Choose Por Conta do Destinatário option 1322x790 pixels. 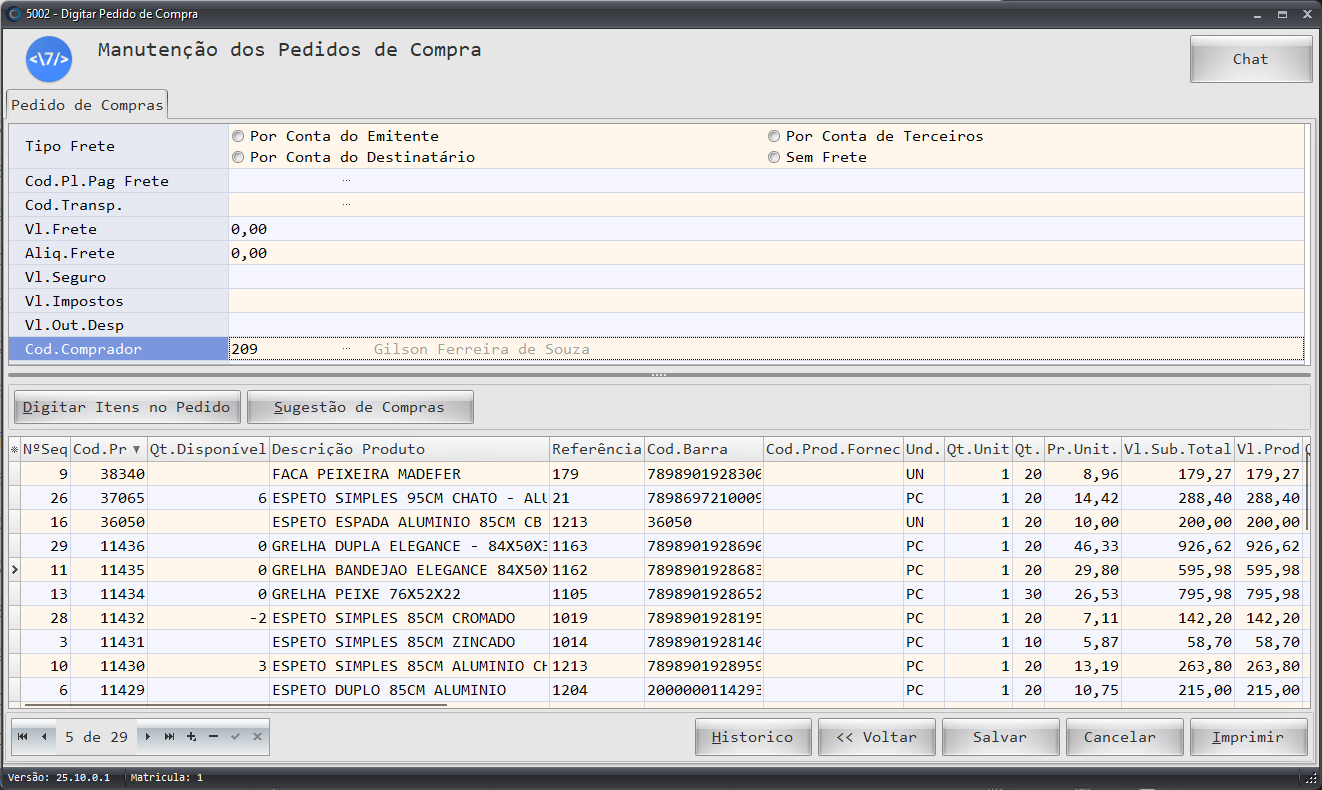[x=238, y=157]
